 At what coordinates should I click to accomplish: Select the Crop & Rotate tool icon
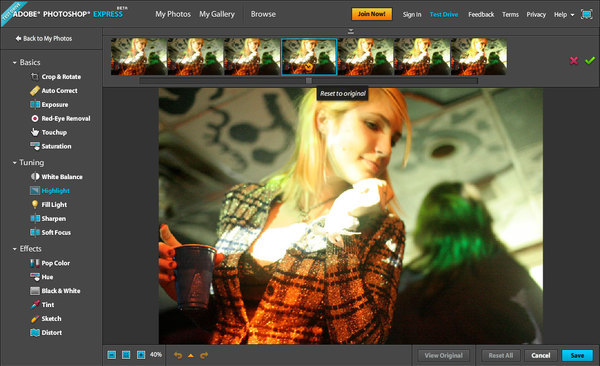click(x=34, y=77)
